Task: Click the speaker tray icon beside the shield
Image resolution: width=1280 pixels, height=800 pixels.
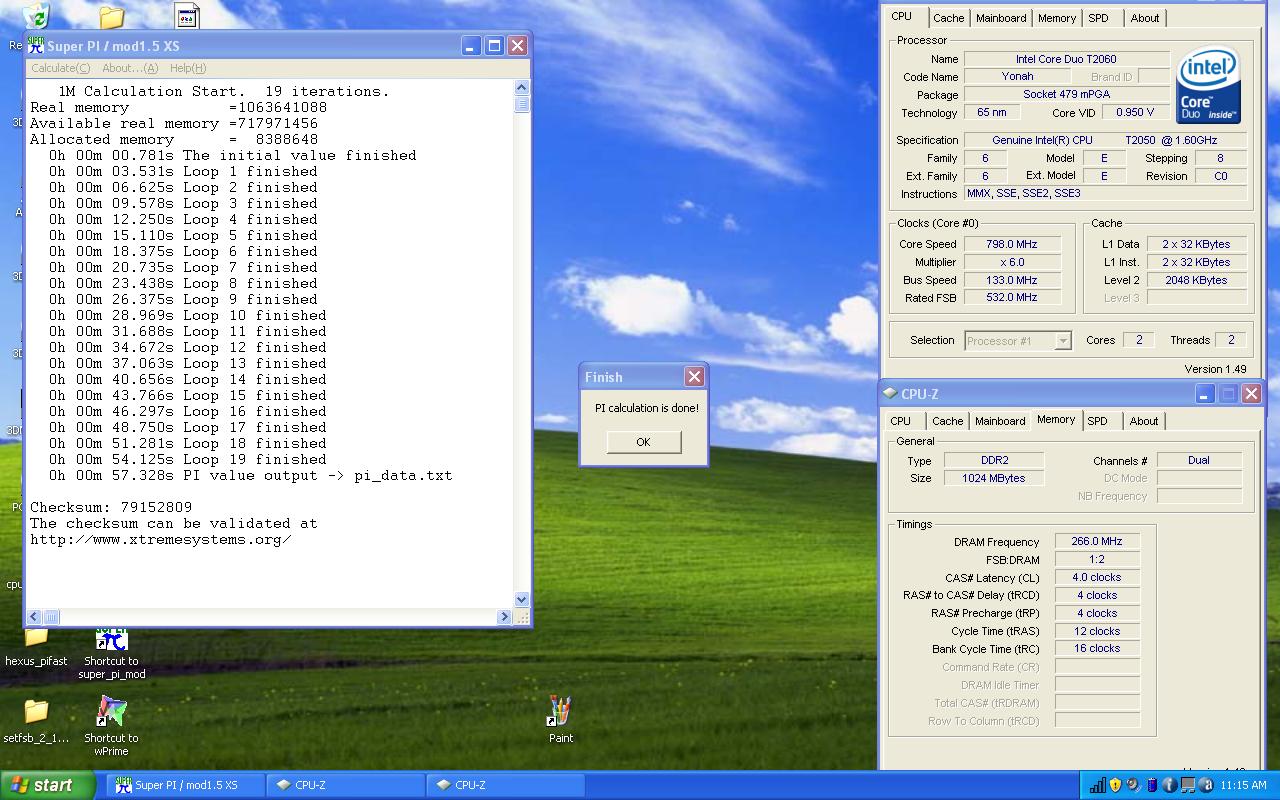Action: coord(1133,785)
